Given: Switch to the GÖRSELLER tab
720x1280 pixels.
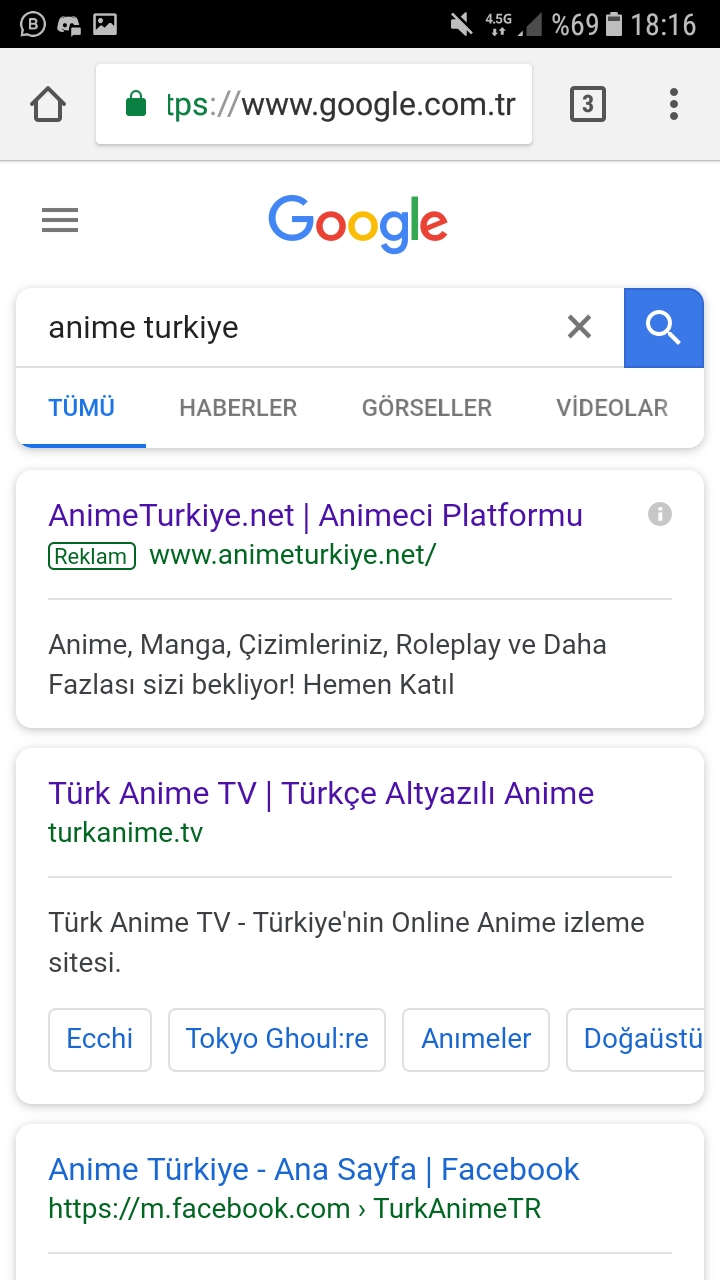Looking at the screenshot, I should (x=427, y=408).
